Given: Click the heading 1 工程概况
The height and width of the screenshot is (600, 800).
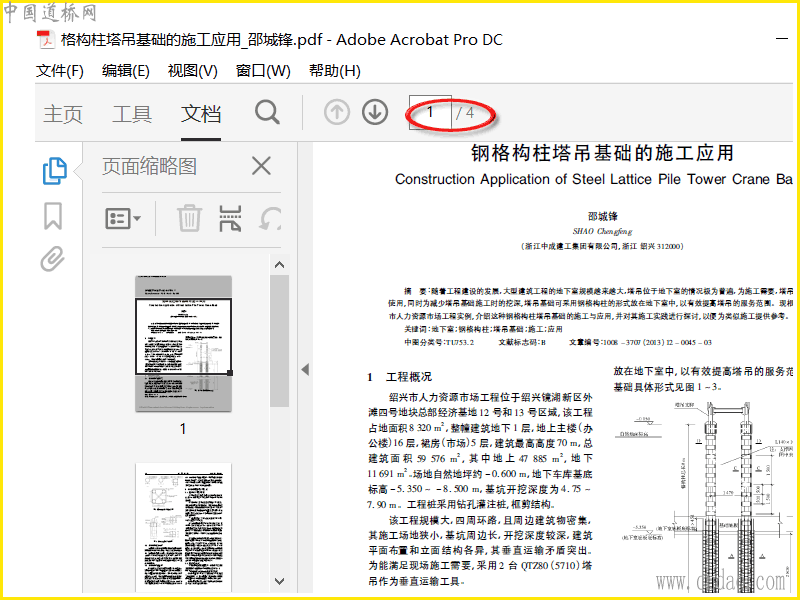Looking at the screenshot, I should (399, 377).
